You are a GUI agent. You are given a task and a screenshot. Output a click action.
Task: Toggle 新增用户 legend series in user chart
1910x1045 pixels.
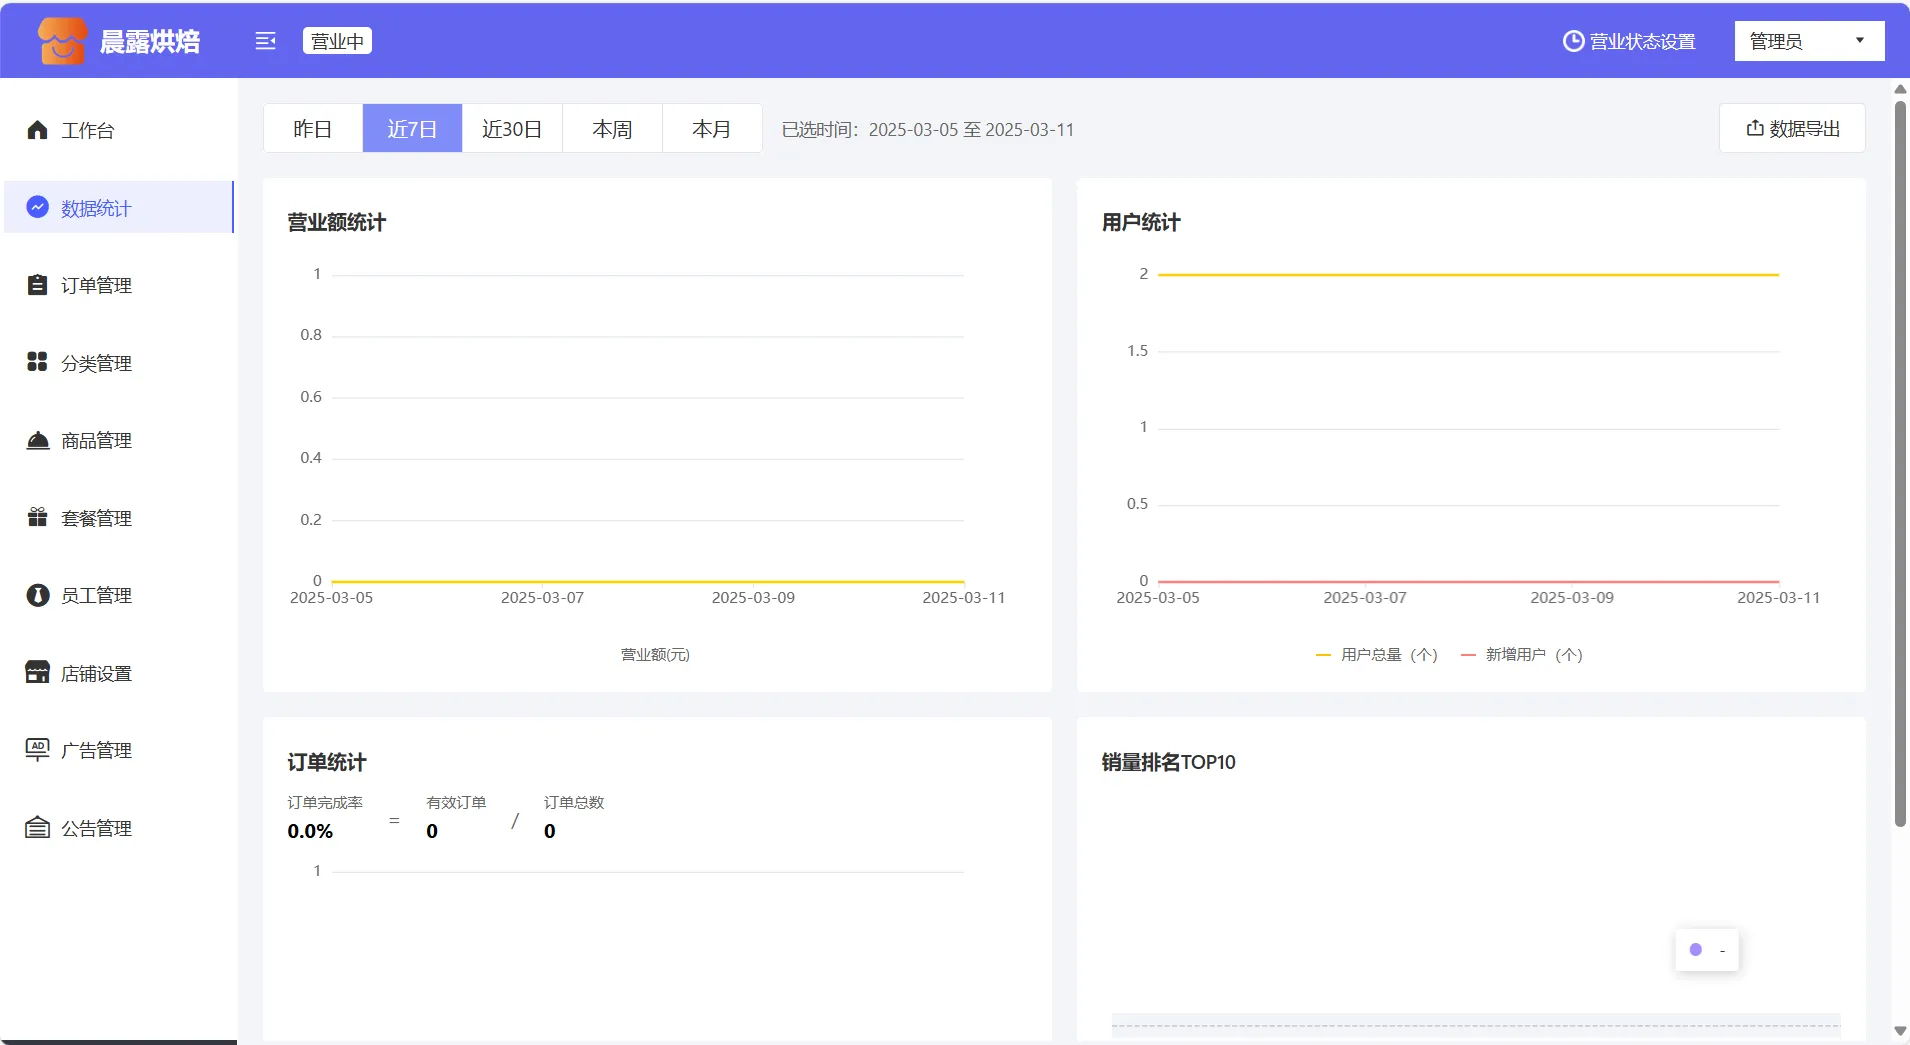[x=1522, y=655]
